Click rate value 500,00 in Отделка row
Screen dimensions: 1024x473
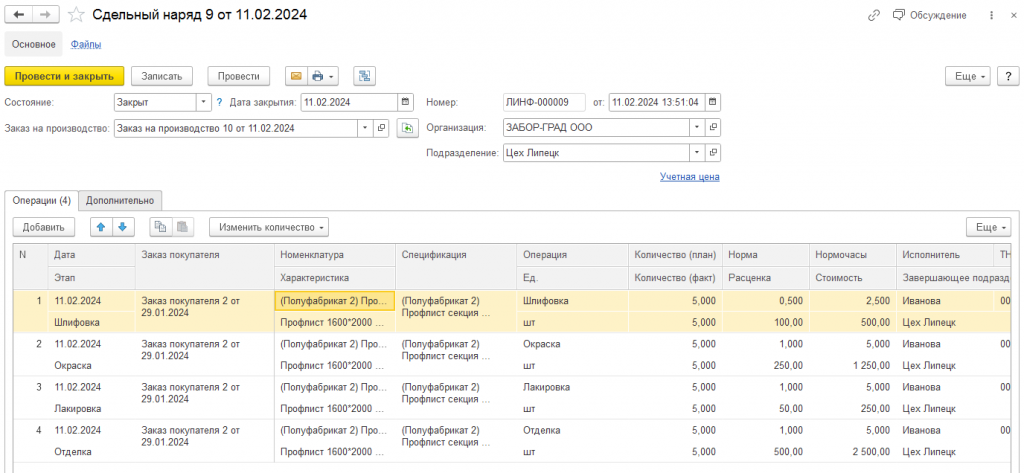click(787, 452)
